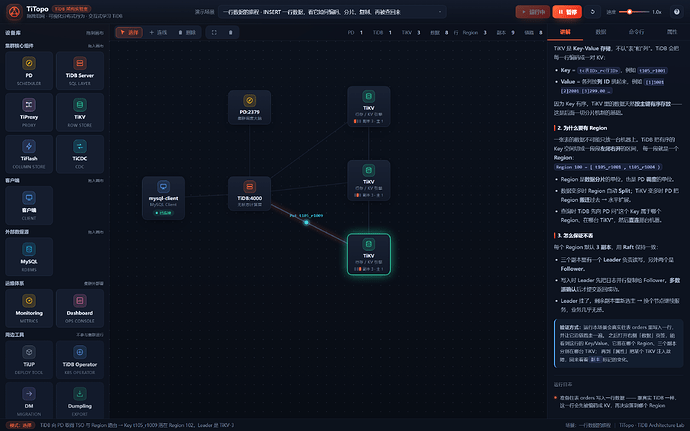Open the first explanation tab in right panel
690x431 pixels.
pos(565,32)
